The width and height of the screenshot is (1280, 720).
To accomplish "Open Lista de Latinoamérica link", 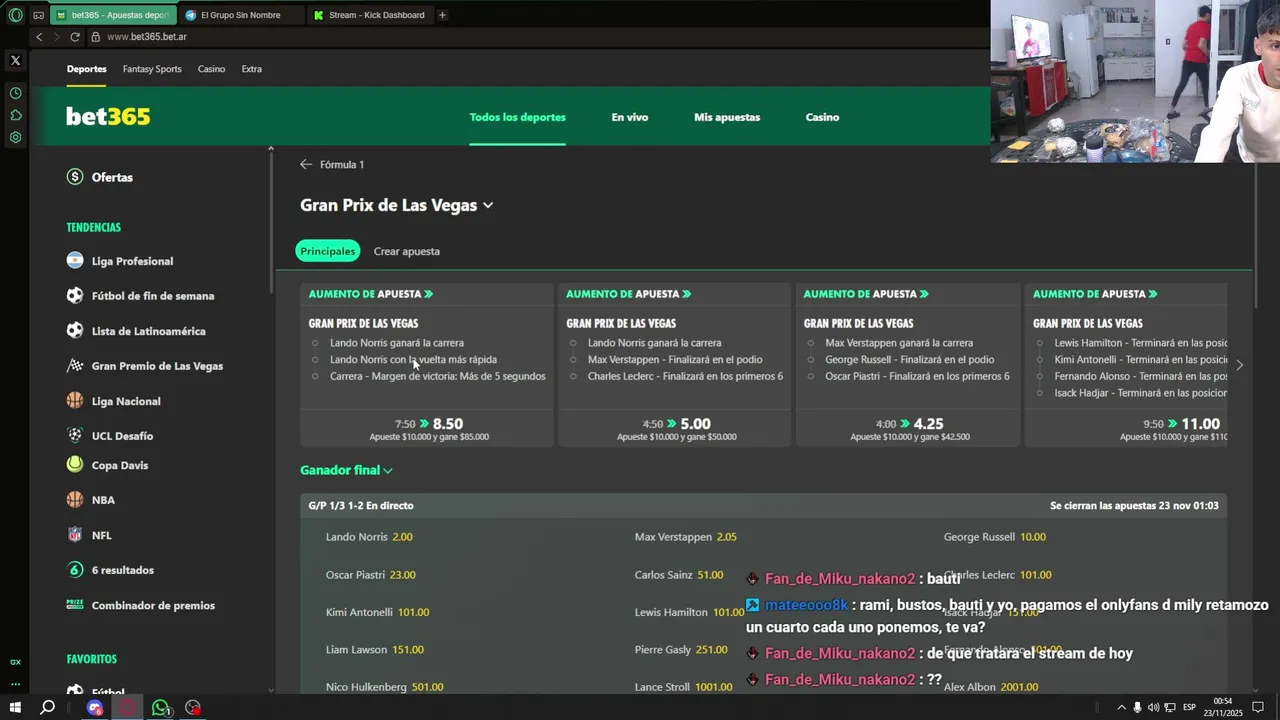I will coord(148,331).
